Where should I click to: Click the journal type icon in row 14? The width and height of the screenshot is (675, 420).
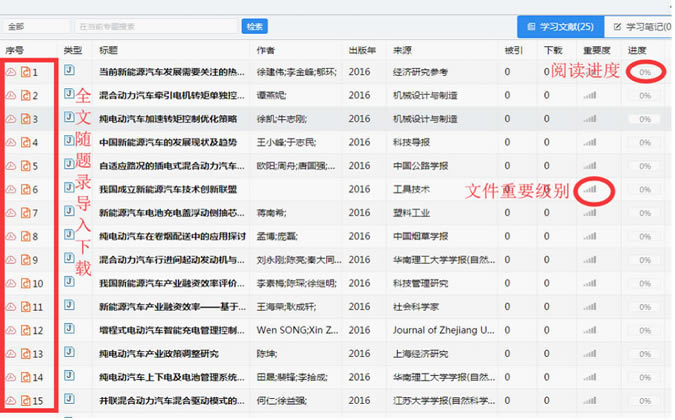click(70, 376)
